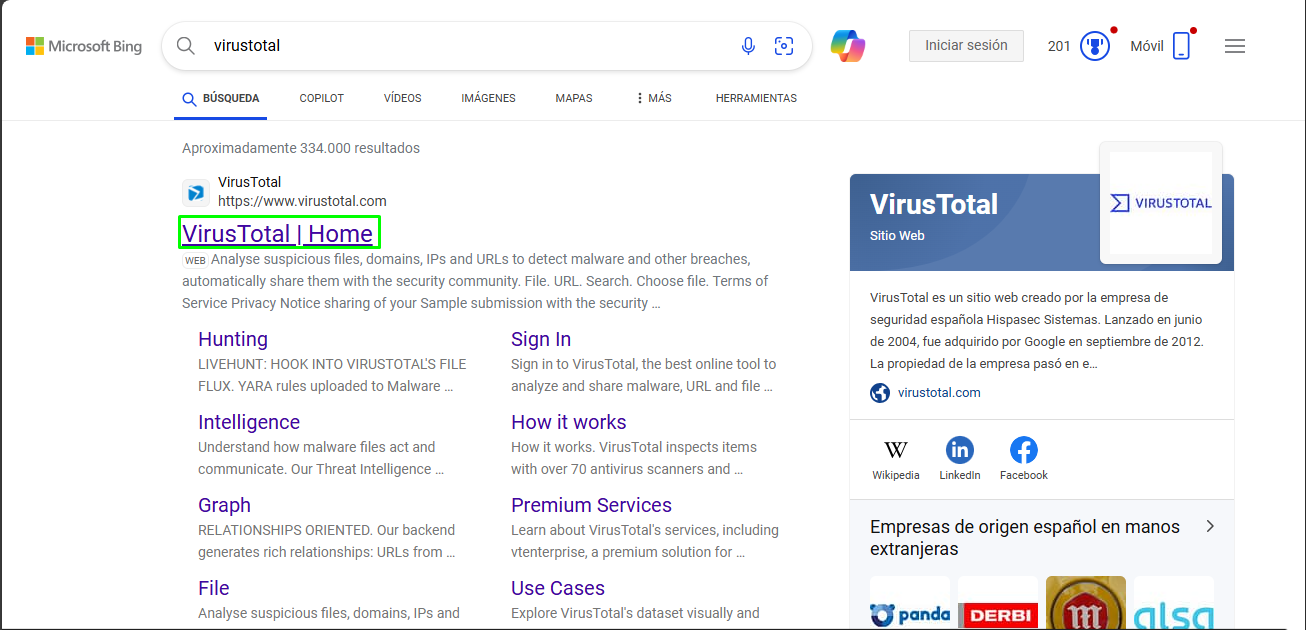Open VirusTotal's Facebook icon
This screenshot has height=630, width=1306.
pos(1023,451)
